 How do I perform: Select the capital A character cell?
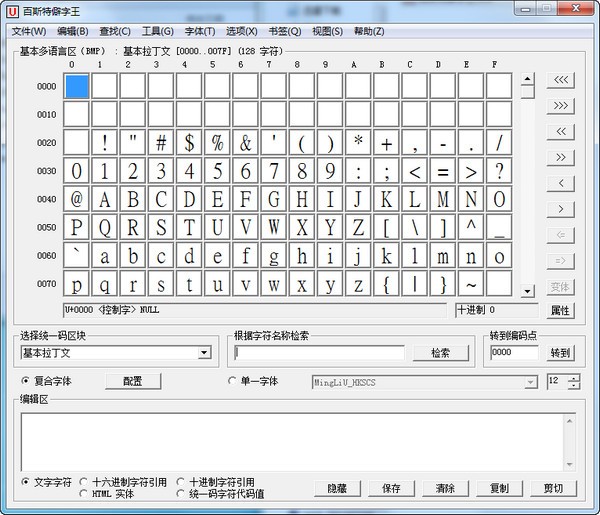(104, 199)
